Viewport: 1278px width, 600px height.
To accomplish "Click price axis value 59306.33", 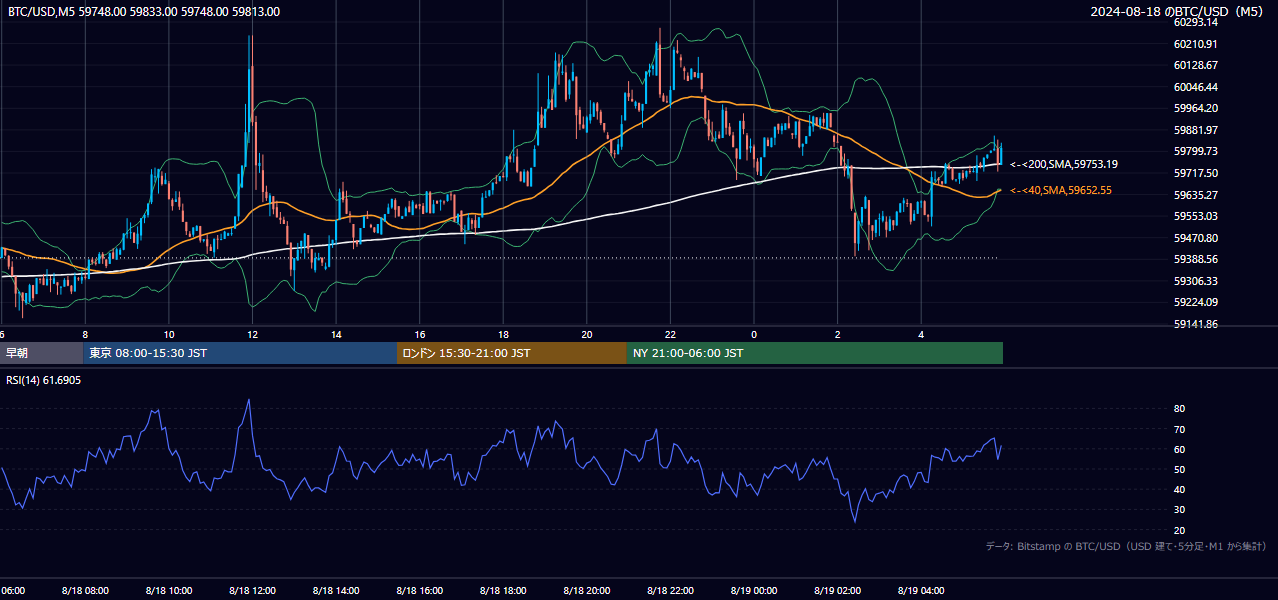I will [x=1196, y=281].
